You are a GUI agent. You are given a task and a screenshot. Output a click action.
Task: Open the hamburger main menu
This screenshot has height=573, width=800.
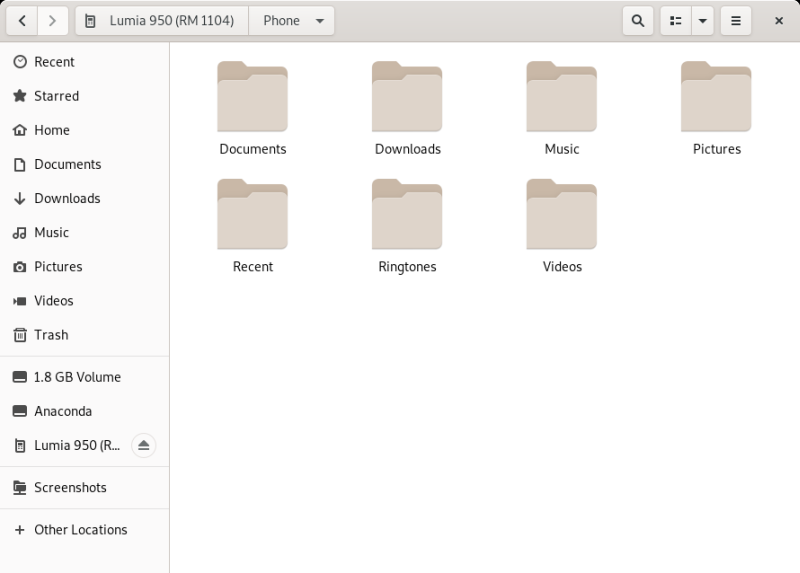pos(736,21)
